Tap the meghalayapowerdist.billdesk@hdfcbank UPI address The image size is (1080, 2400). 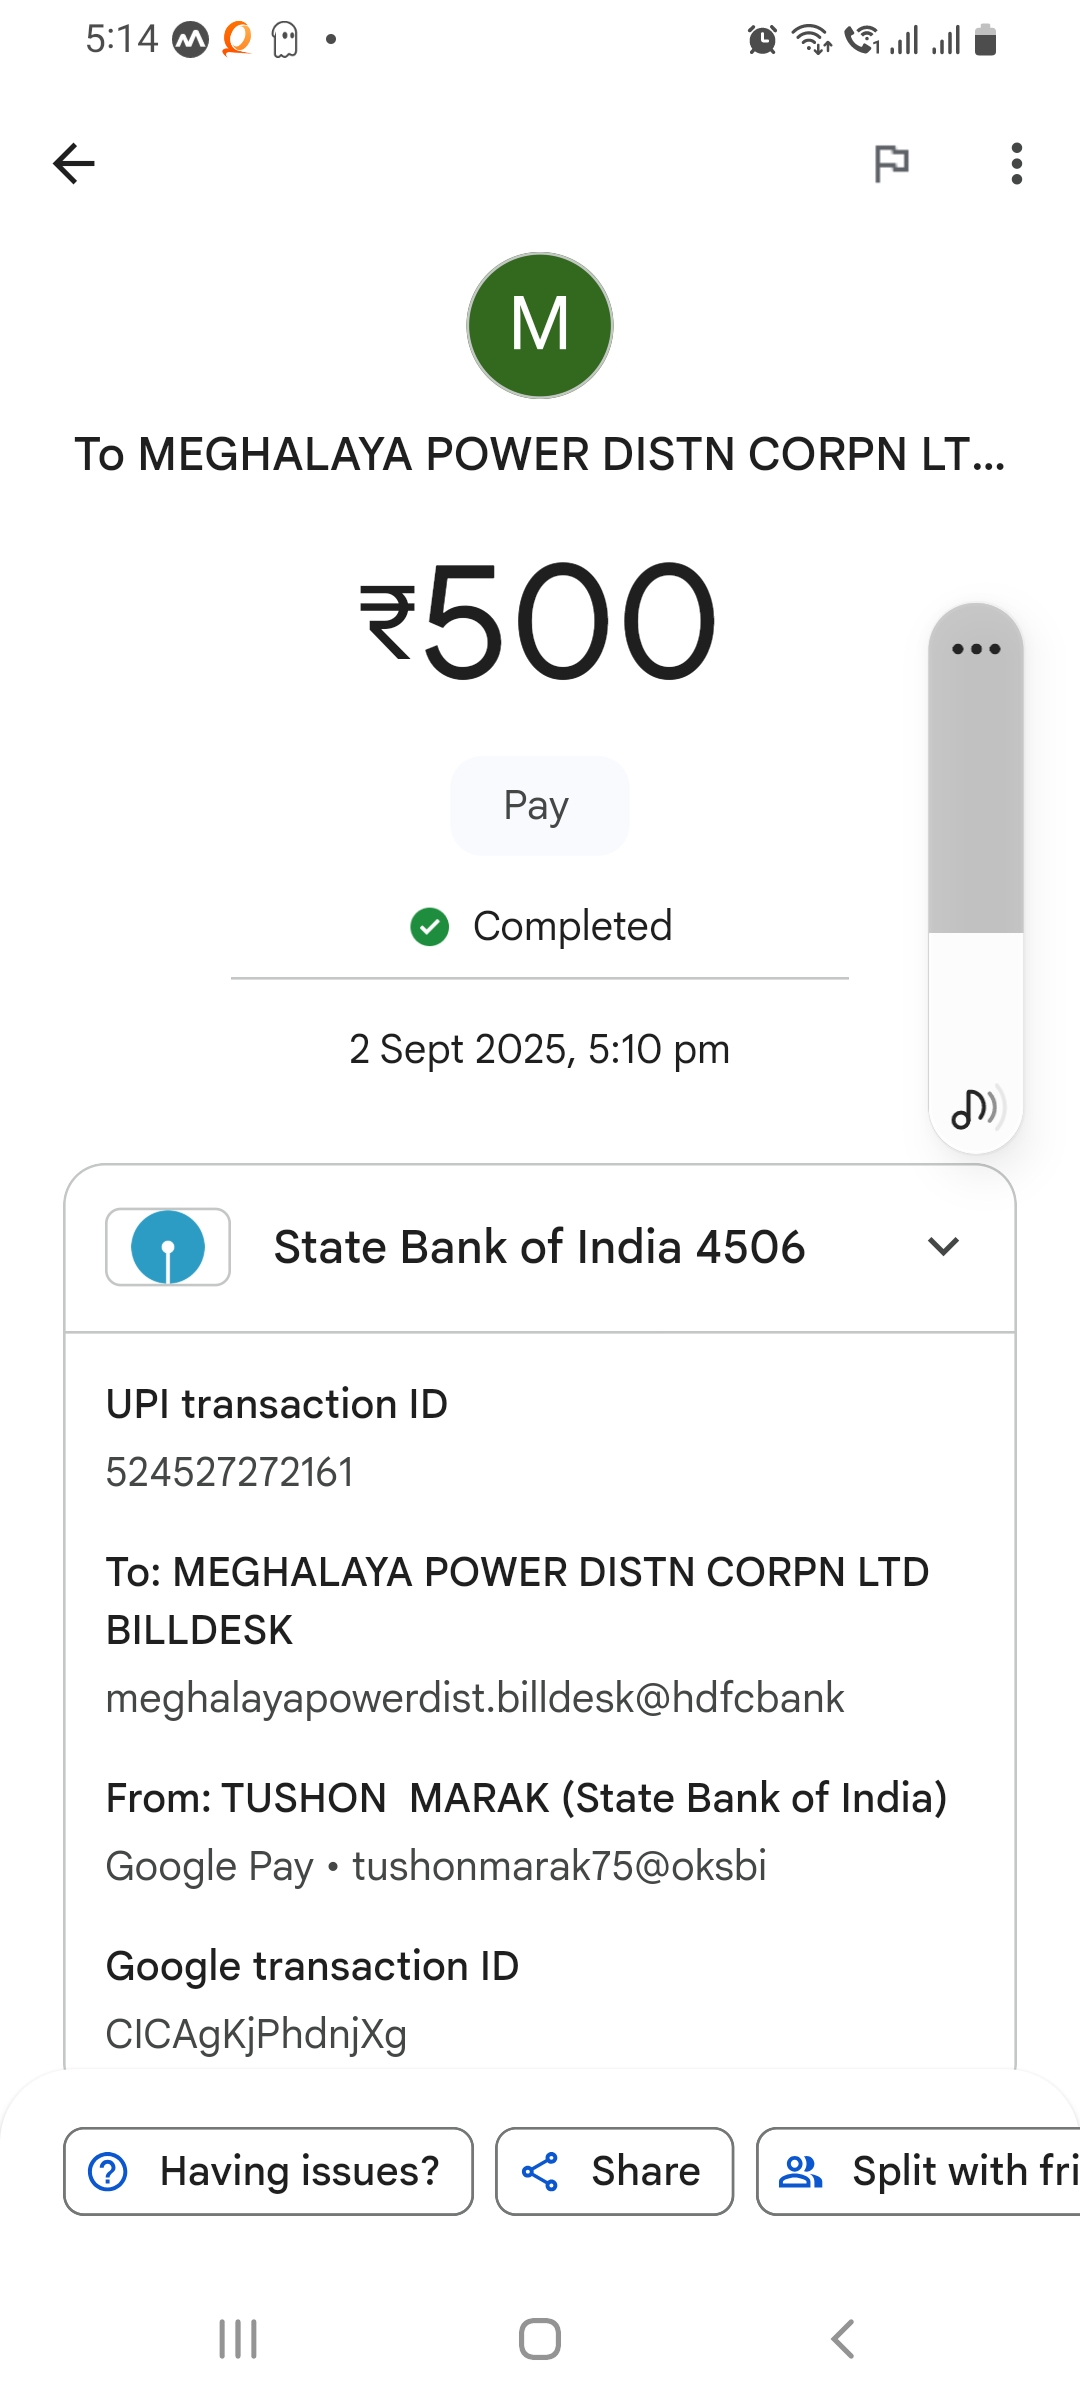475,1698
